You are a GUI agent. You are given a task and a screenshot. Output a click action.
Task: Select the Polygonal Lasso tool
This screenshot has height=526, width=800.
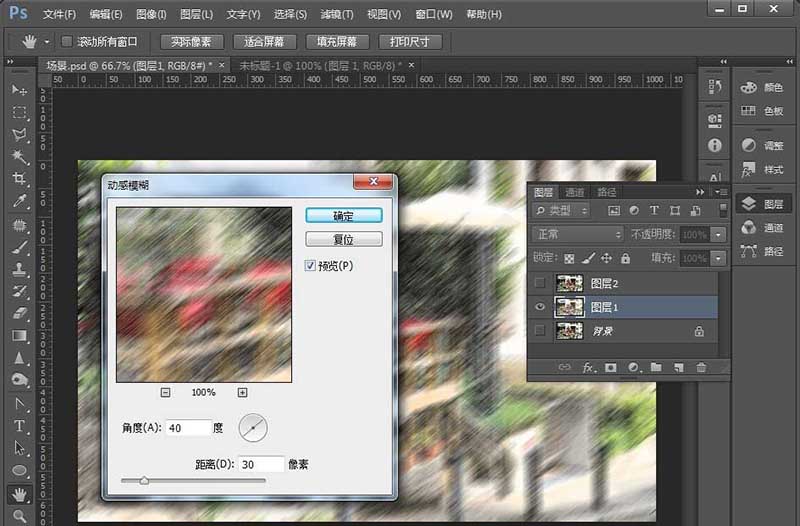pos(19,135)
